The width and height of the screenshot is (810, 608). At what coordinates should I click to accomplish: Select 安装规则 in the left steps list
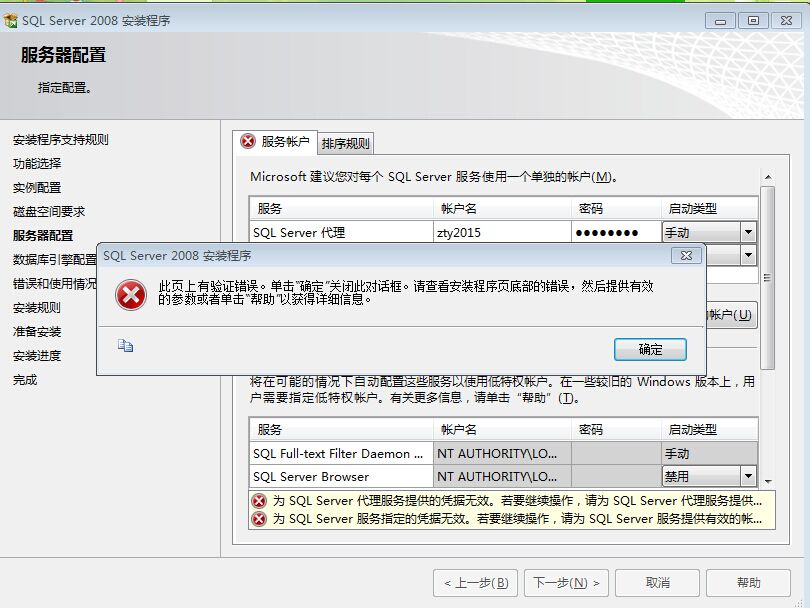[x=37, y=308]
